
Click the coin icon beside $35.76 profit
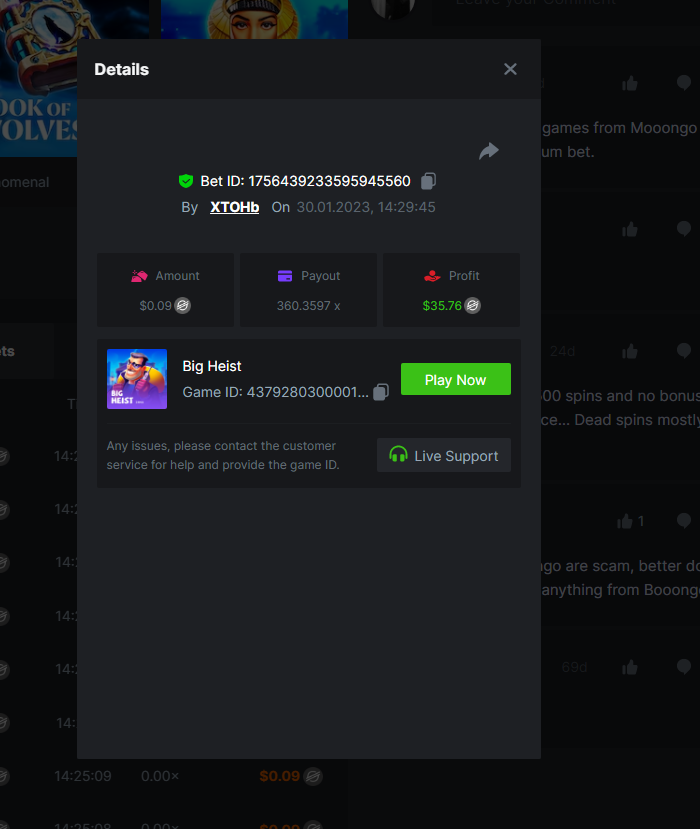pos(472,306)
